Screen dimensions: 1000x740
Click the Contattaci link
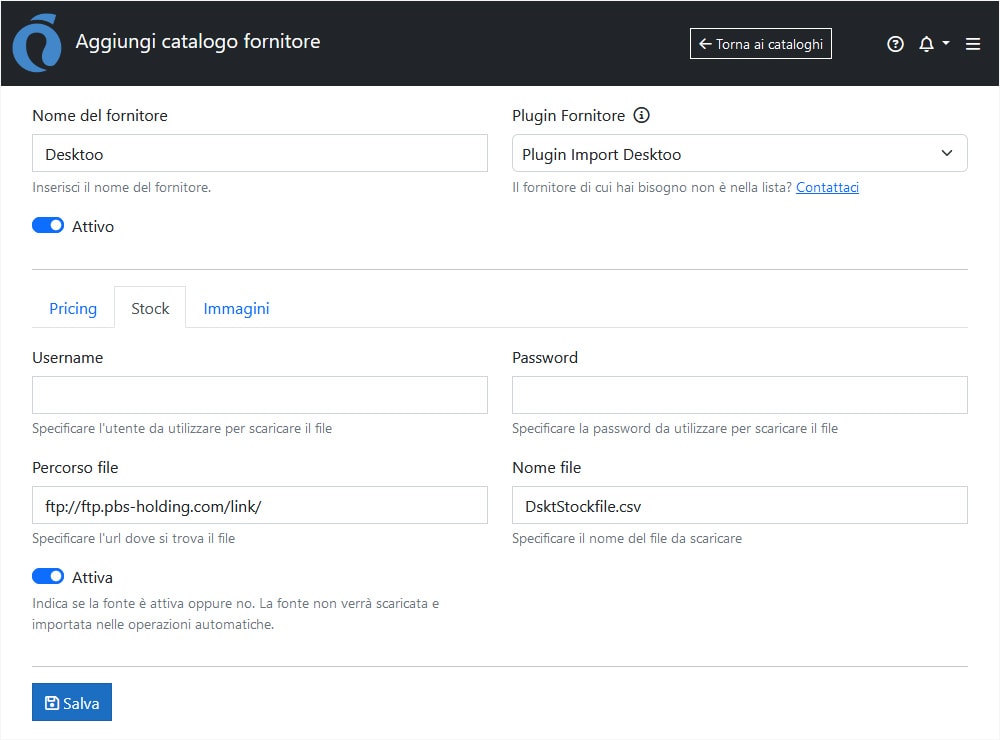pyautogui.click(x=827, y=187)
